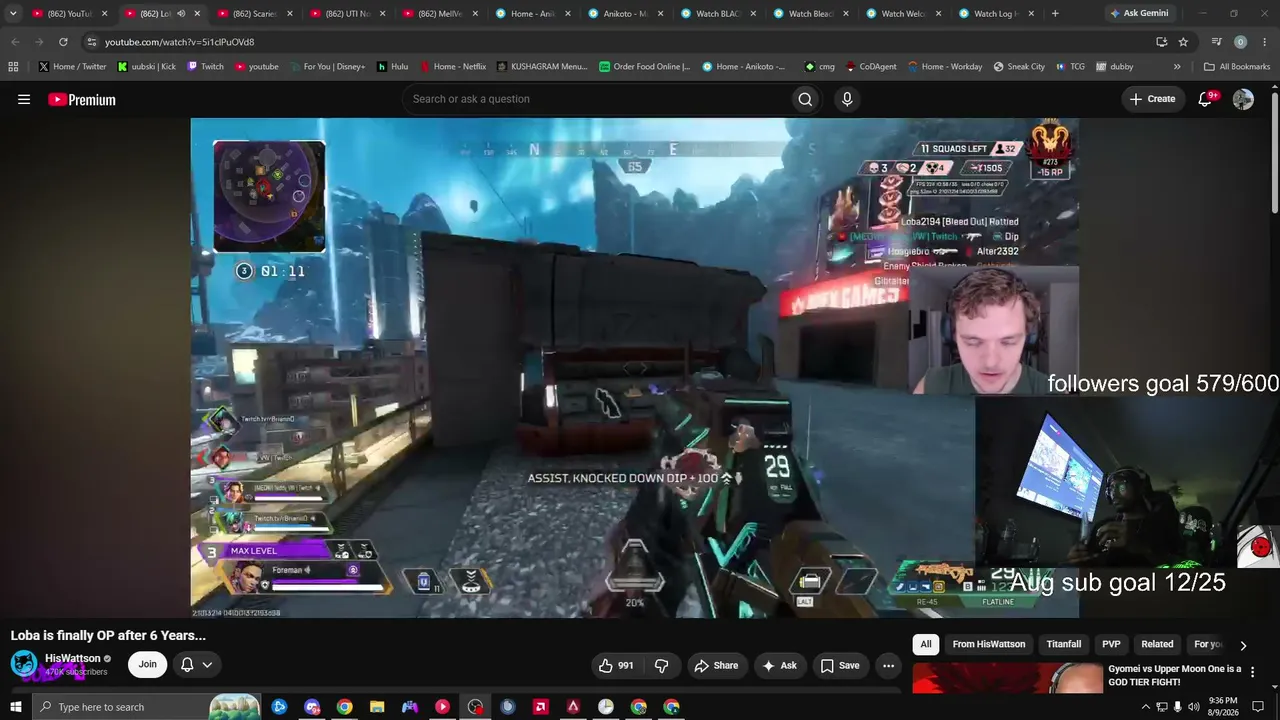Open the Home / Twitter bookmark
This screenshot has height=720, width=1280.
point(72,67)
